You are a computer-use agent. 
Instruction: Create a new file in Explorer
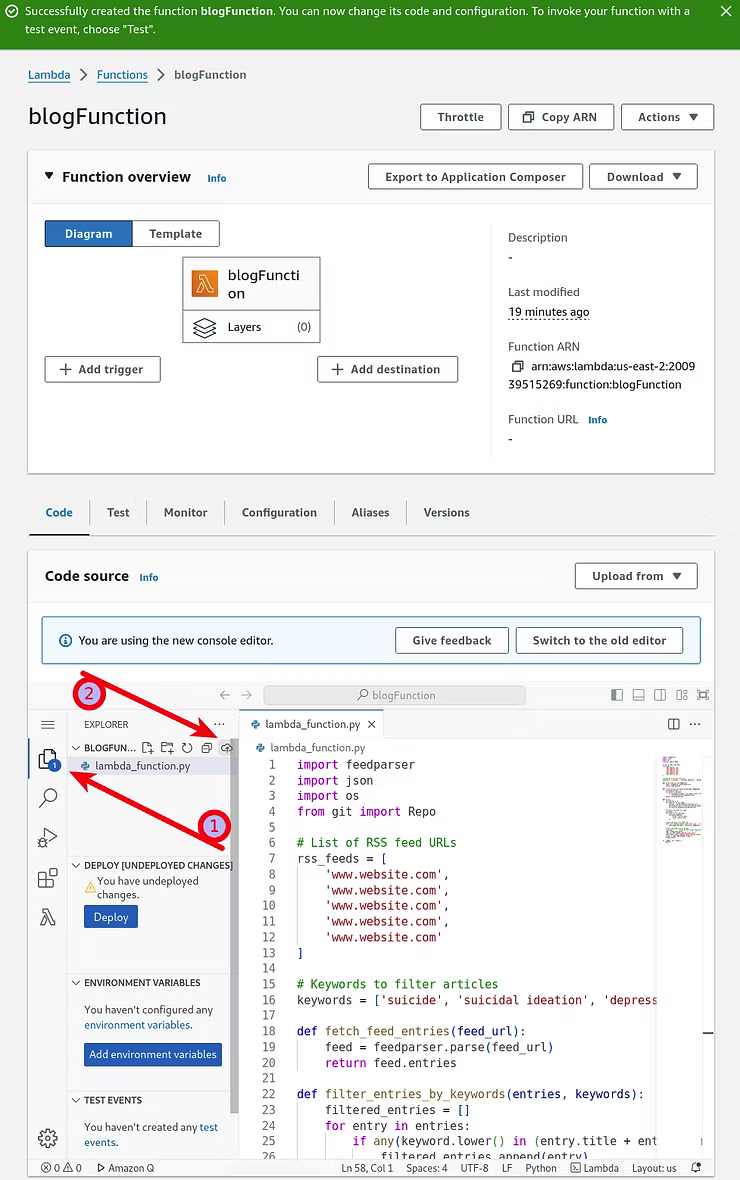tap(148, 748)
